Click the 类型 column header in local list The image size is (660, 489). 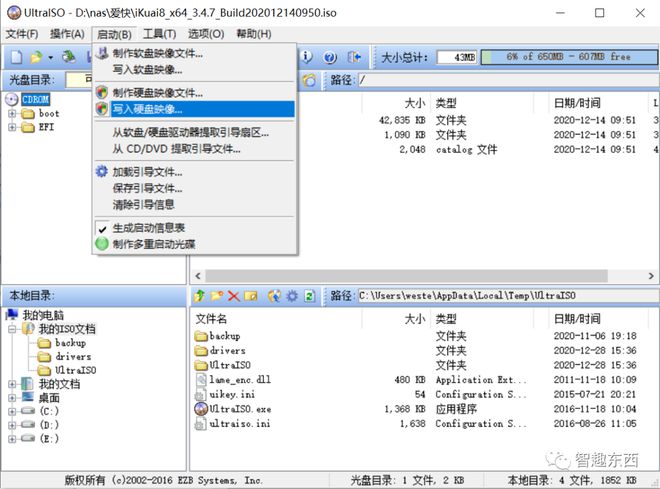click(x=482, y=319)
